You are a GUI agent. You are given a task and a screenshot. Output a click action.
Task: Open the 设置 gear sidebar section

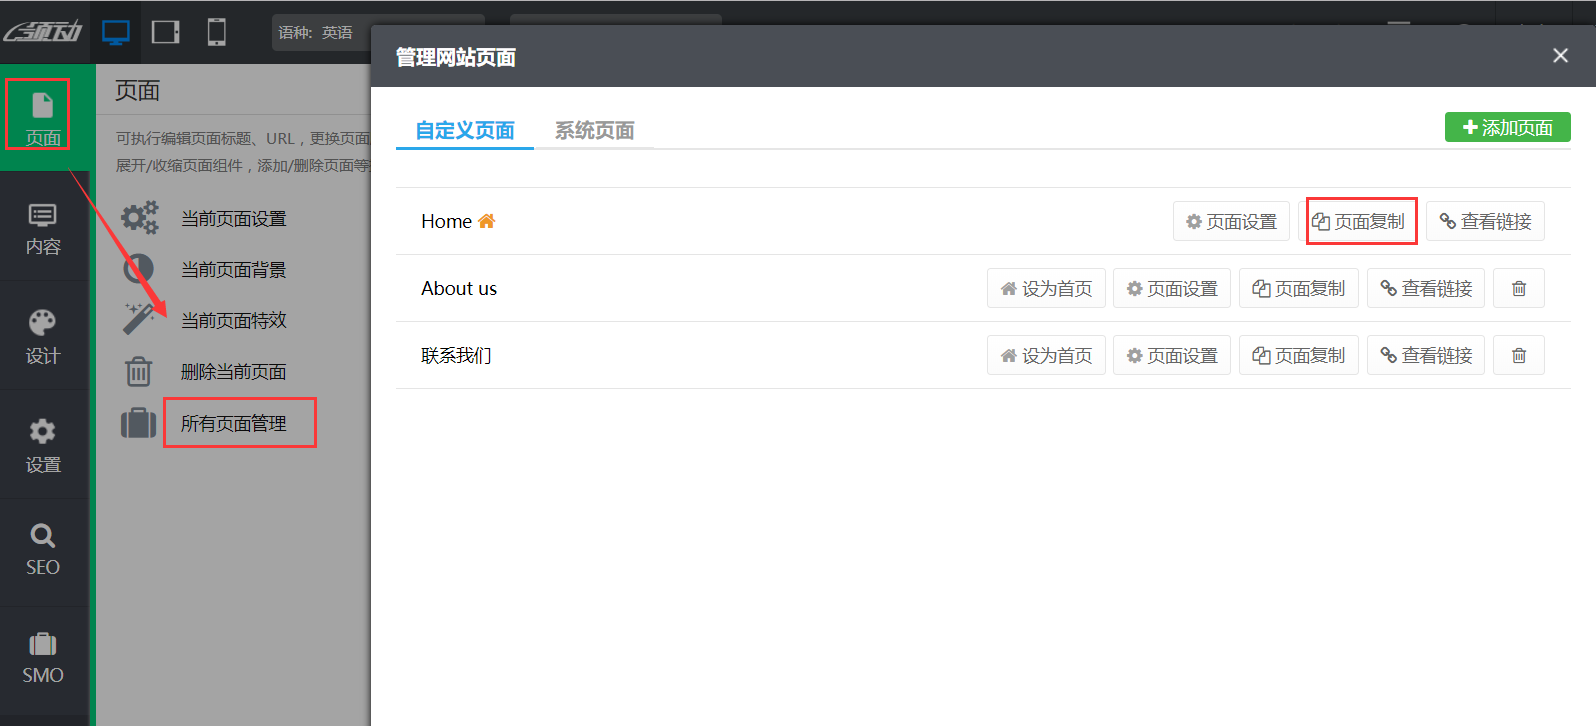(x=43, y=446)
